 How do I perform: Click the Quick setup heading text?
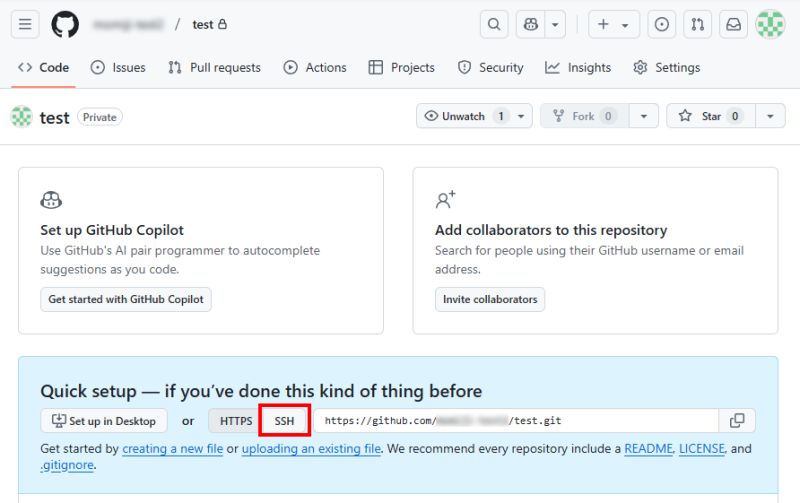pos(261,391)
